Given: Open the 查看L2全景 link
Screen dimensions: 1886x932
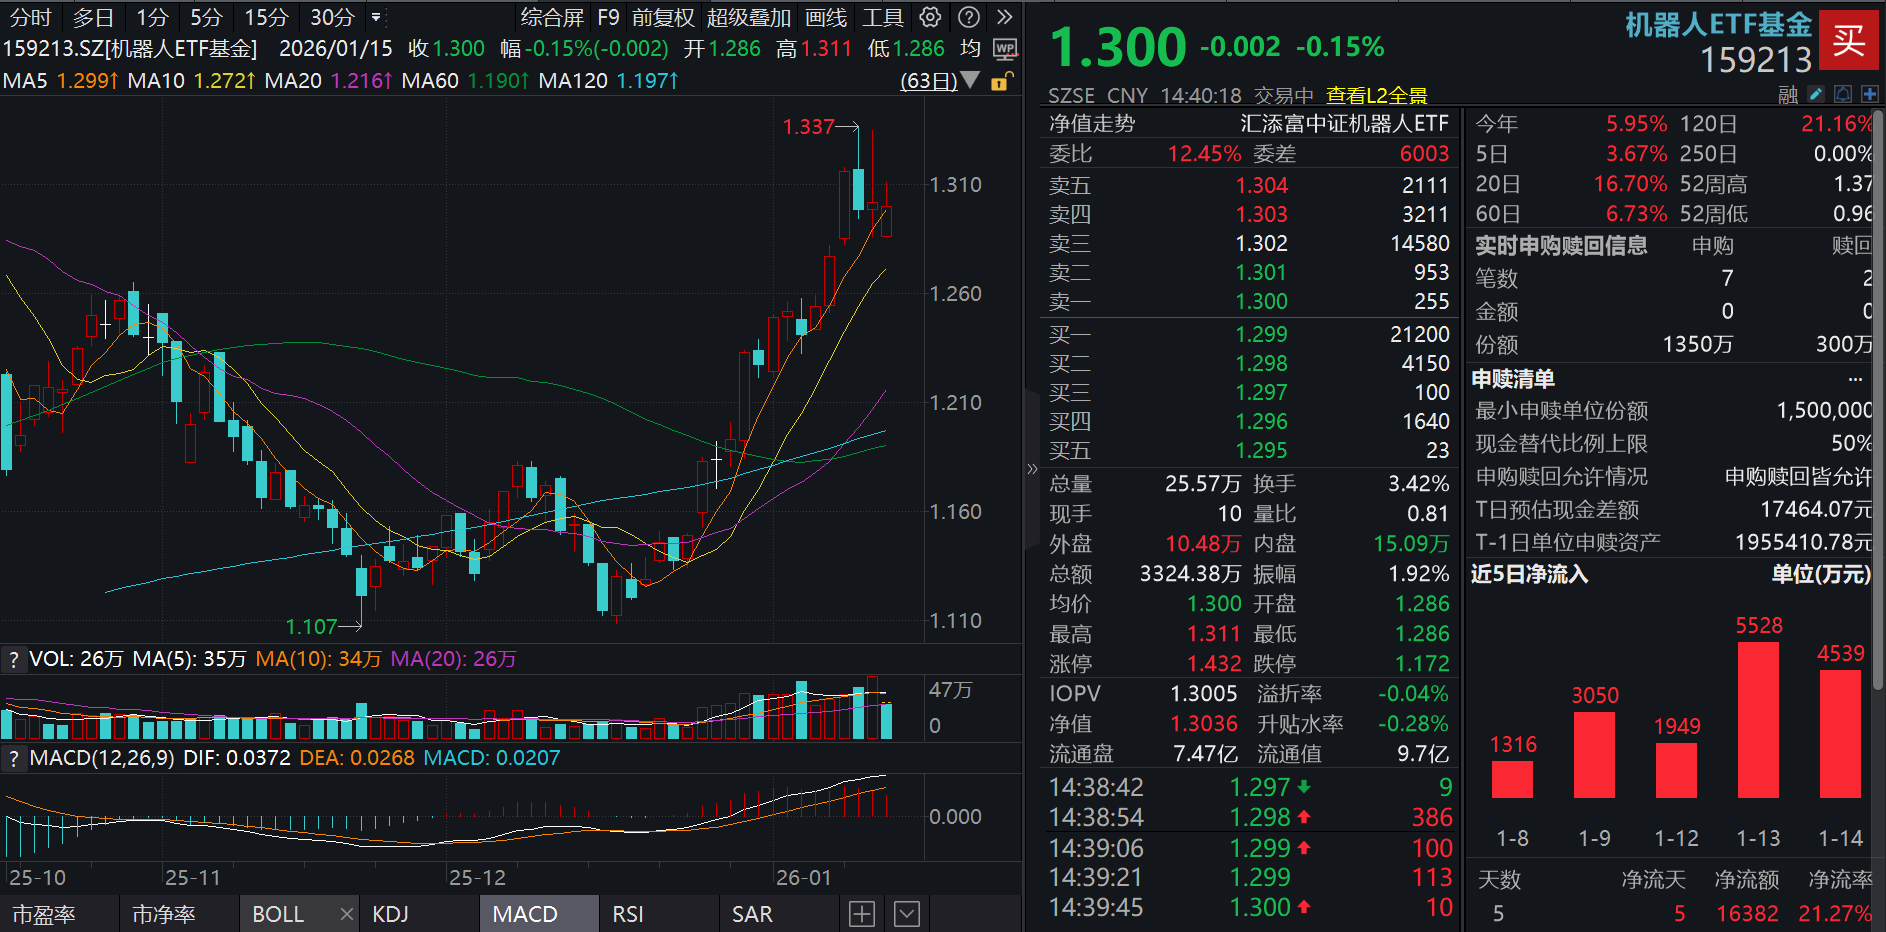Looking at the screenshot, I should (1377, 95).
